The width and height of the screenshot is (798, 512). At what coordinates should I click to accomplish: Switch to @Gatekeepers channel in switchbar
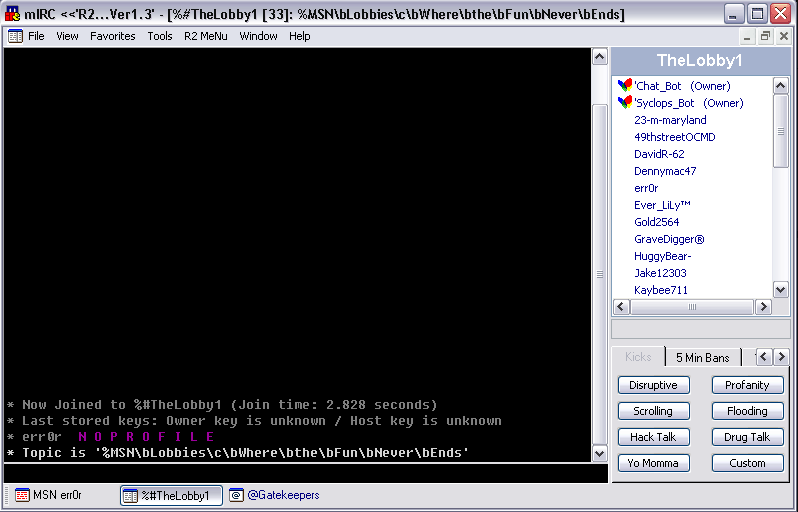(275, 495)
